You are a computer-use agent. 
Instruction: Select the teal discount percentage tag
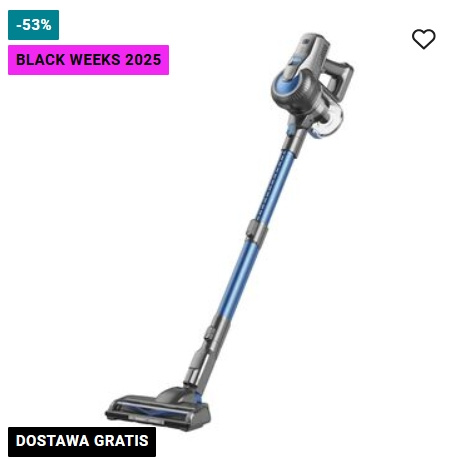coord(33,25)
